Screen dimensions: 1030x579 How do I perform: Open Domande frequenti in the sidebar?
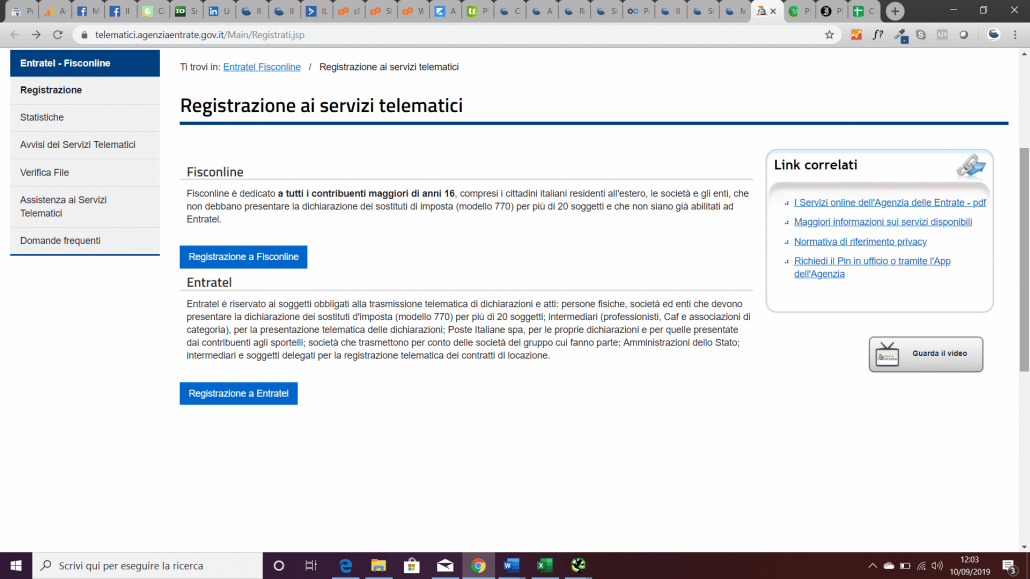85,241
